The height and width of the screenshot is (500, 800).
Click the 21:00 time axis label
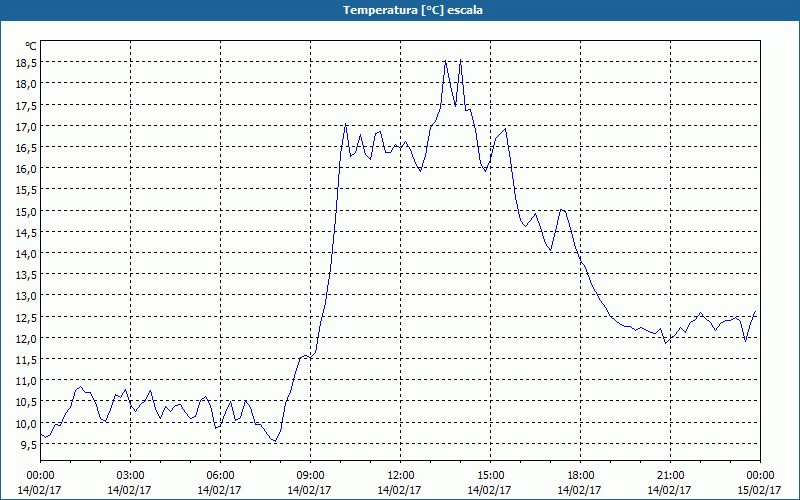[x=670, y=476]
